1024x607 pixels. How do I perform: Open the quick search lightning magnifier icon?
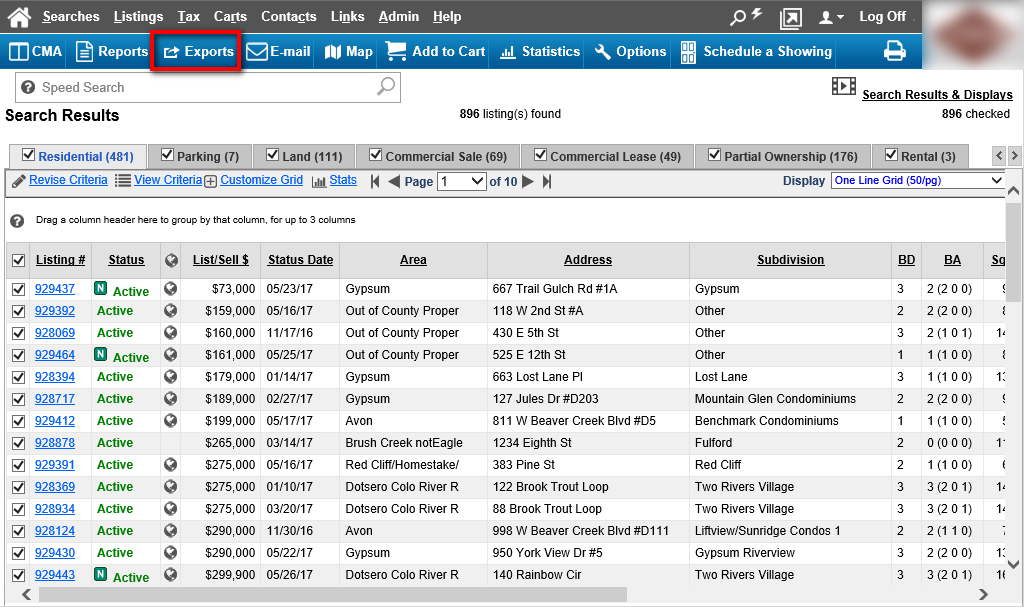746,16
